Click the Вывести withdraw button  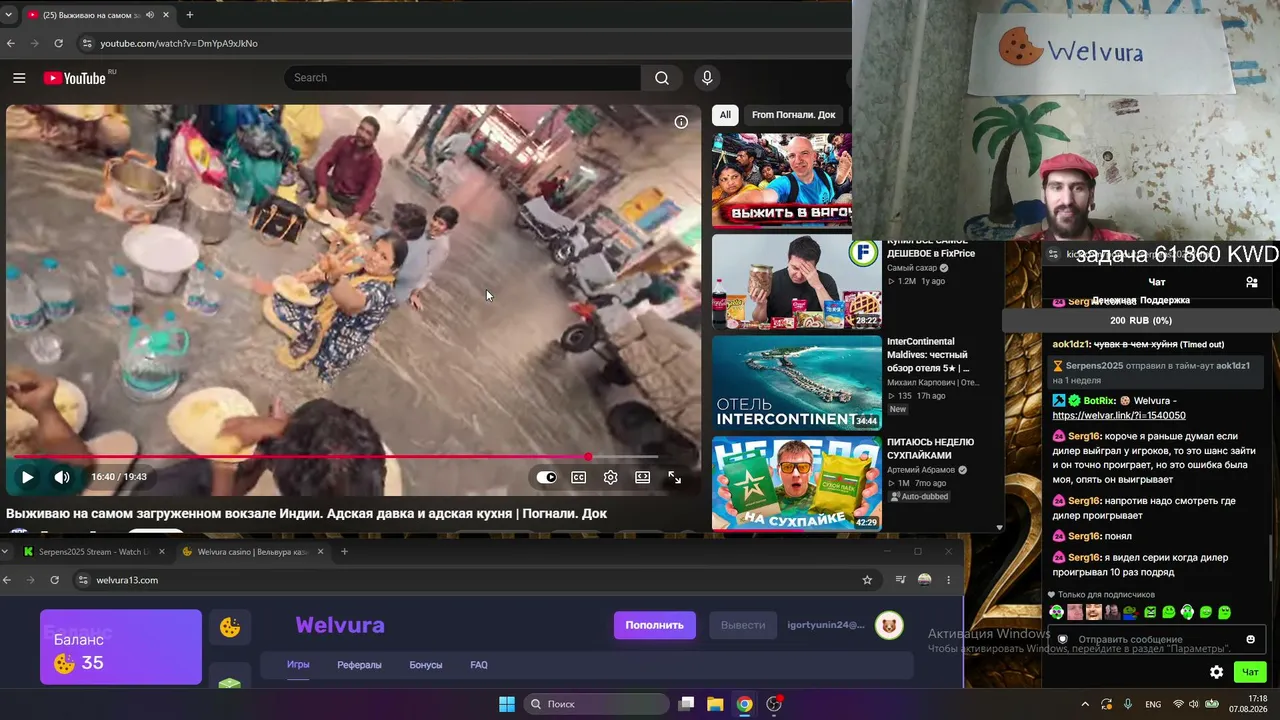coord(743,625)
